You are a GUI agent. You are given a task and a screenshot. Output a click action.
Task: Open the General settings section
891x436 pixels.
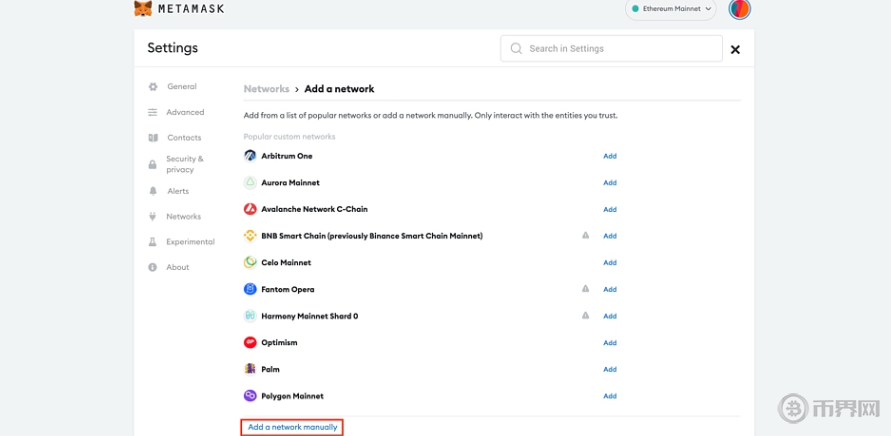(181, 87)
